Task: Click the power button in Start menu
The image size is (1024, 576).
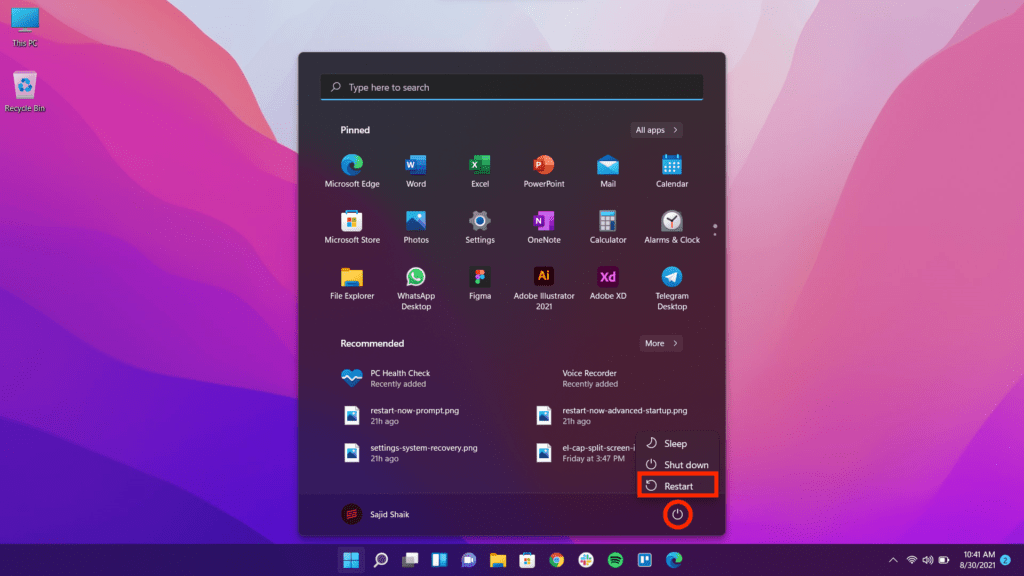Action: (677, 515)
